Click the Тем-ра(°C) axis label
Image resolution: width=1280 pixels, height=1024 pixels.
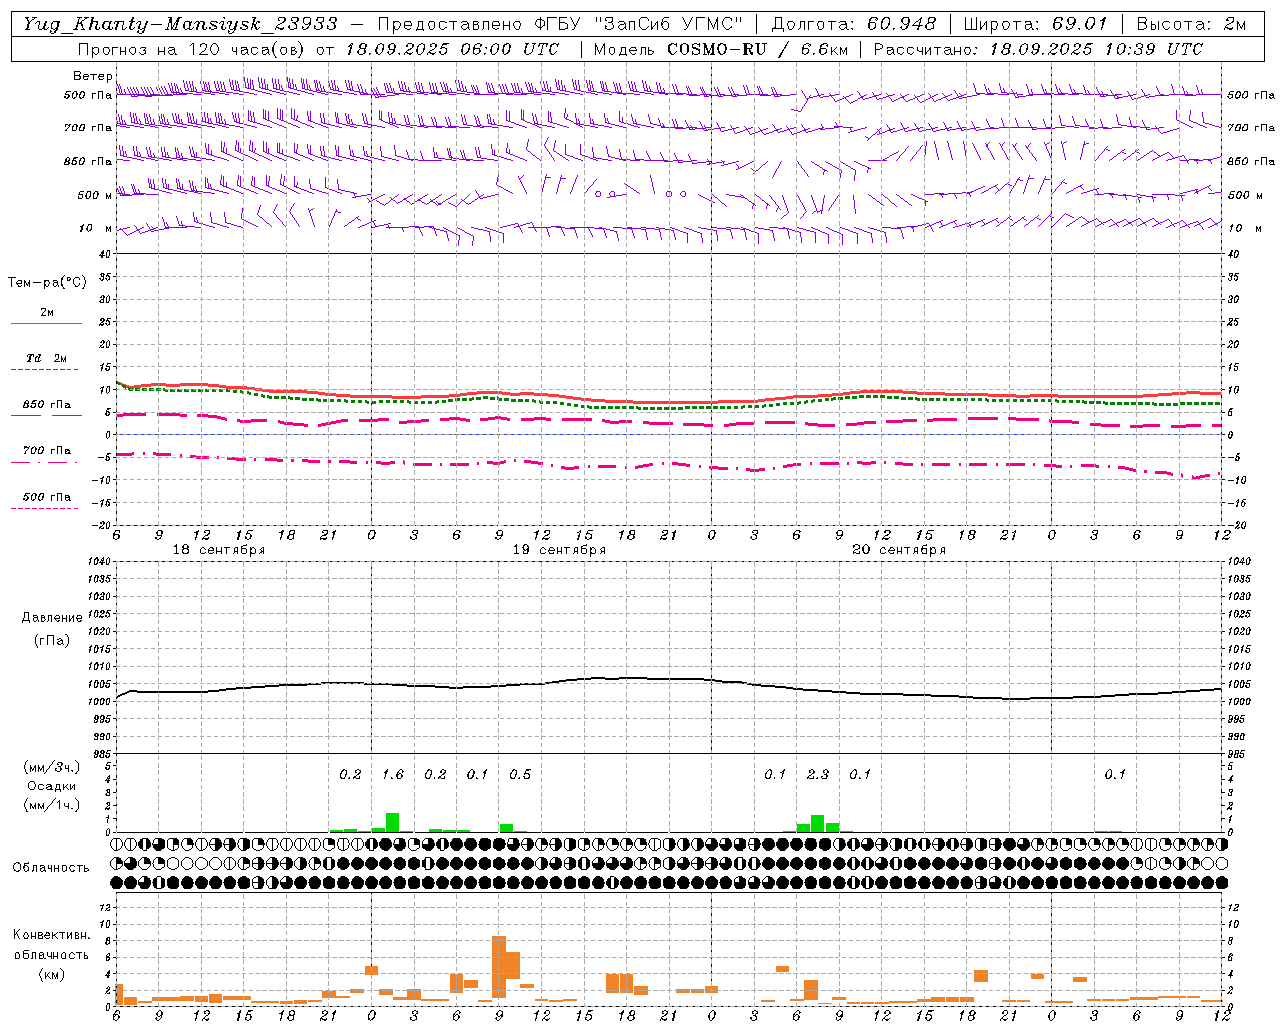pos(47,283)
